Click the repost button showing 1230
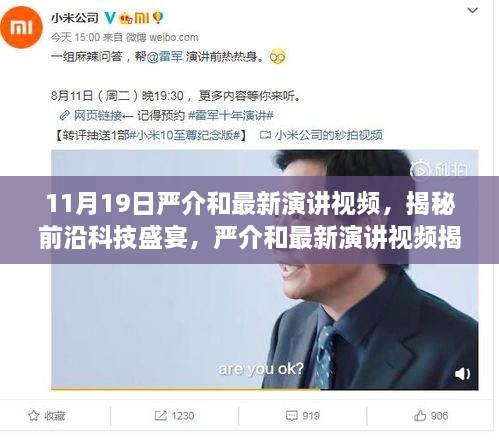This screenshot has height=440, width=499. pos(174,416)
